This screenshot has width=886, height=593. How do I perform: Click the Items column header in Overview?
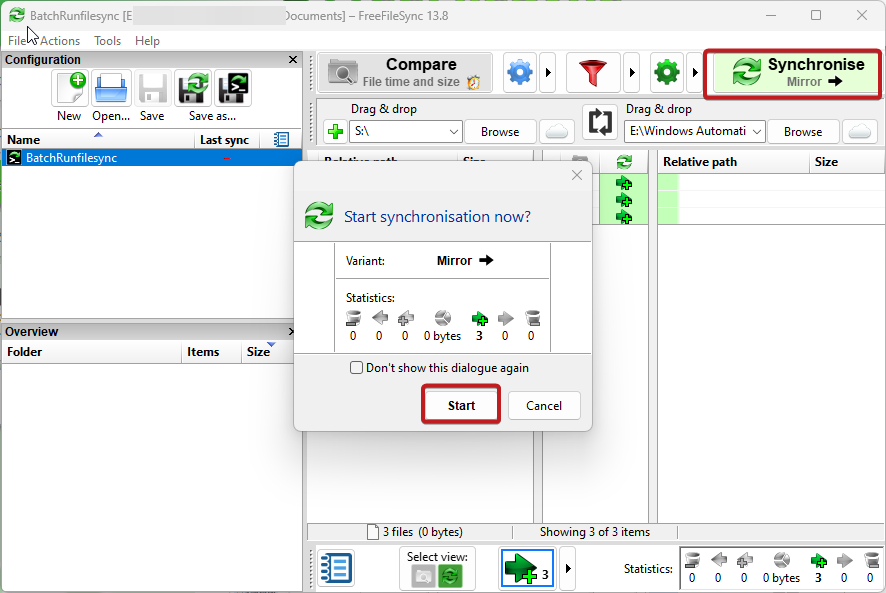[x=212, y=352]
